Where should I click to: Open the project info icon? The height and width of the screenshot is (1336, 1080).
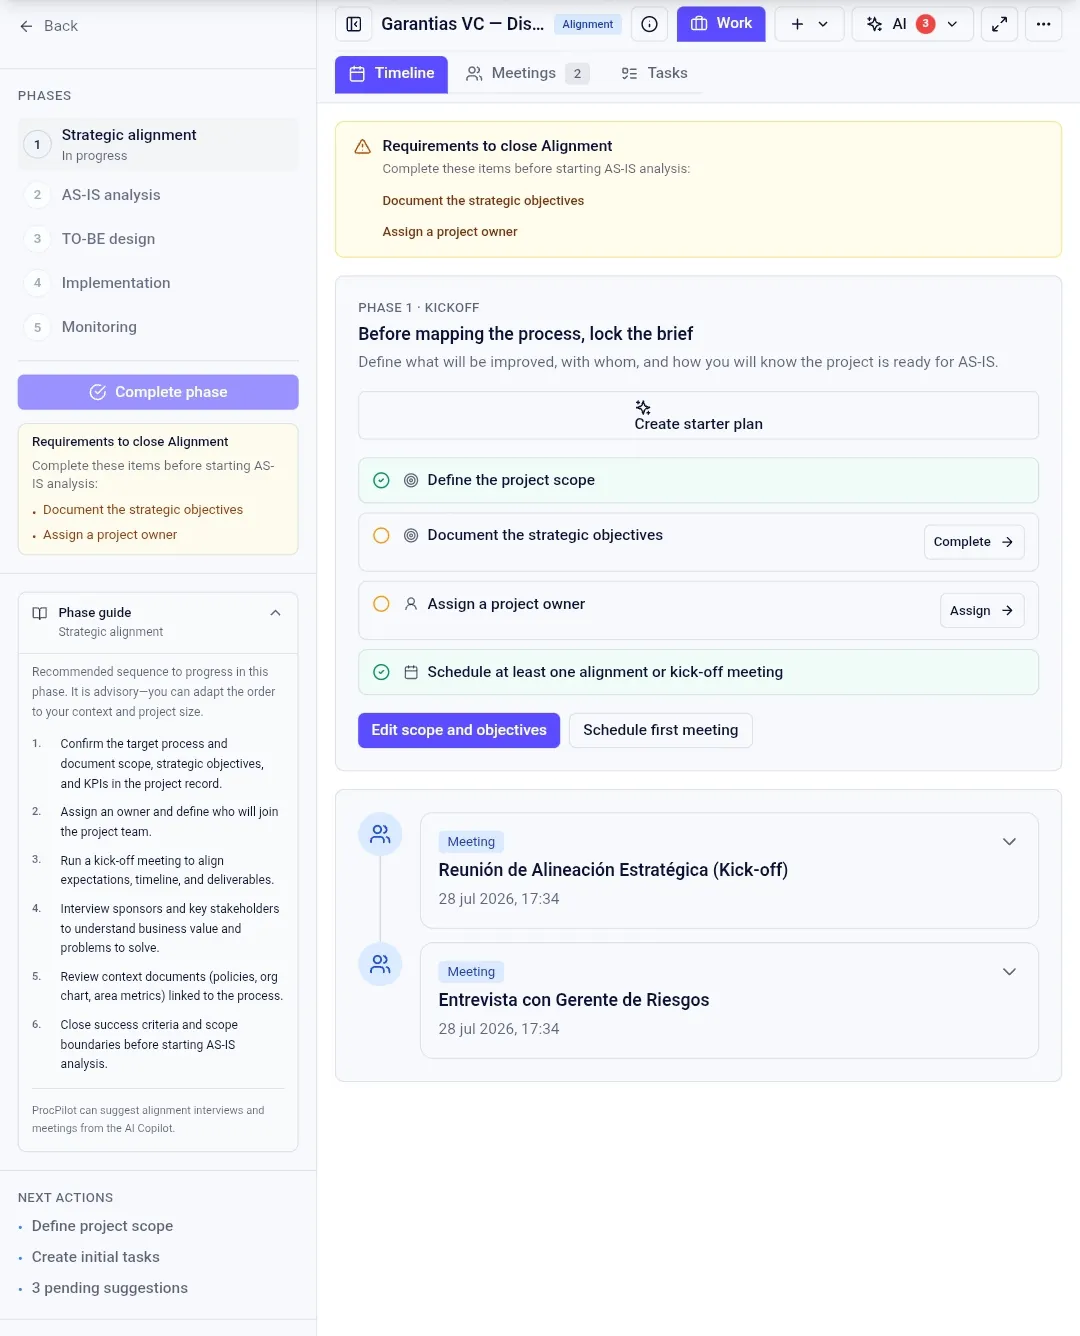(x=650, y=24)
